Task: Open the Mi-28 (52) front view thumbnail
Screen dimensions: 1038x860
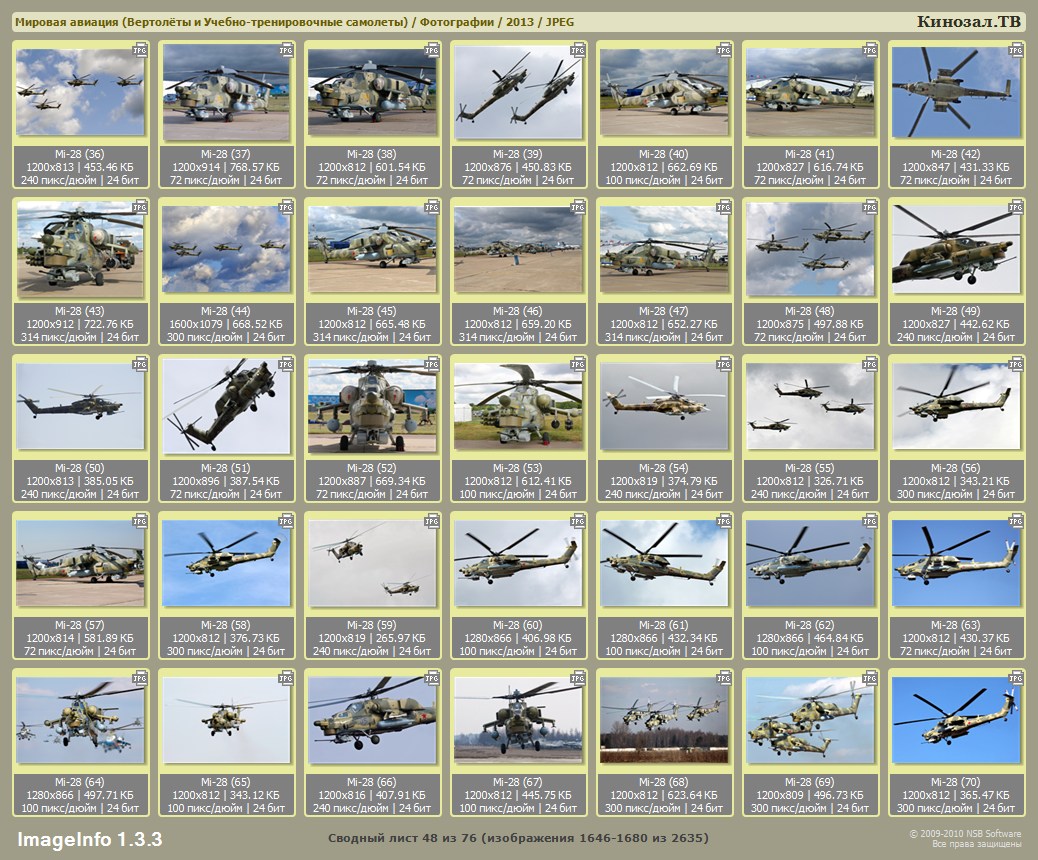Action: click(x=372, y=406)
